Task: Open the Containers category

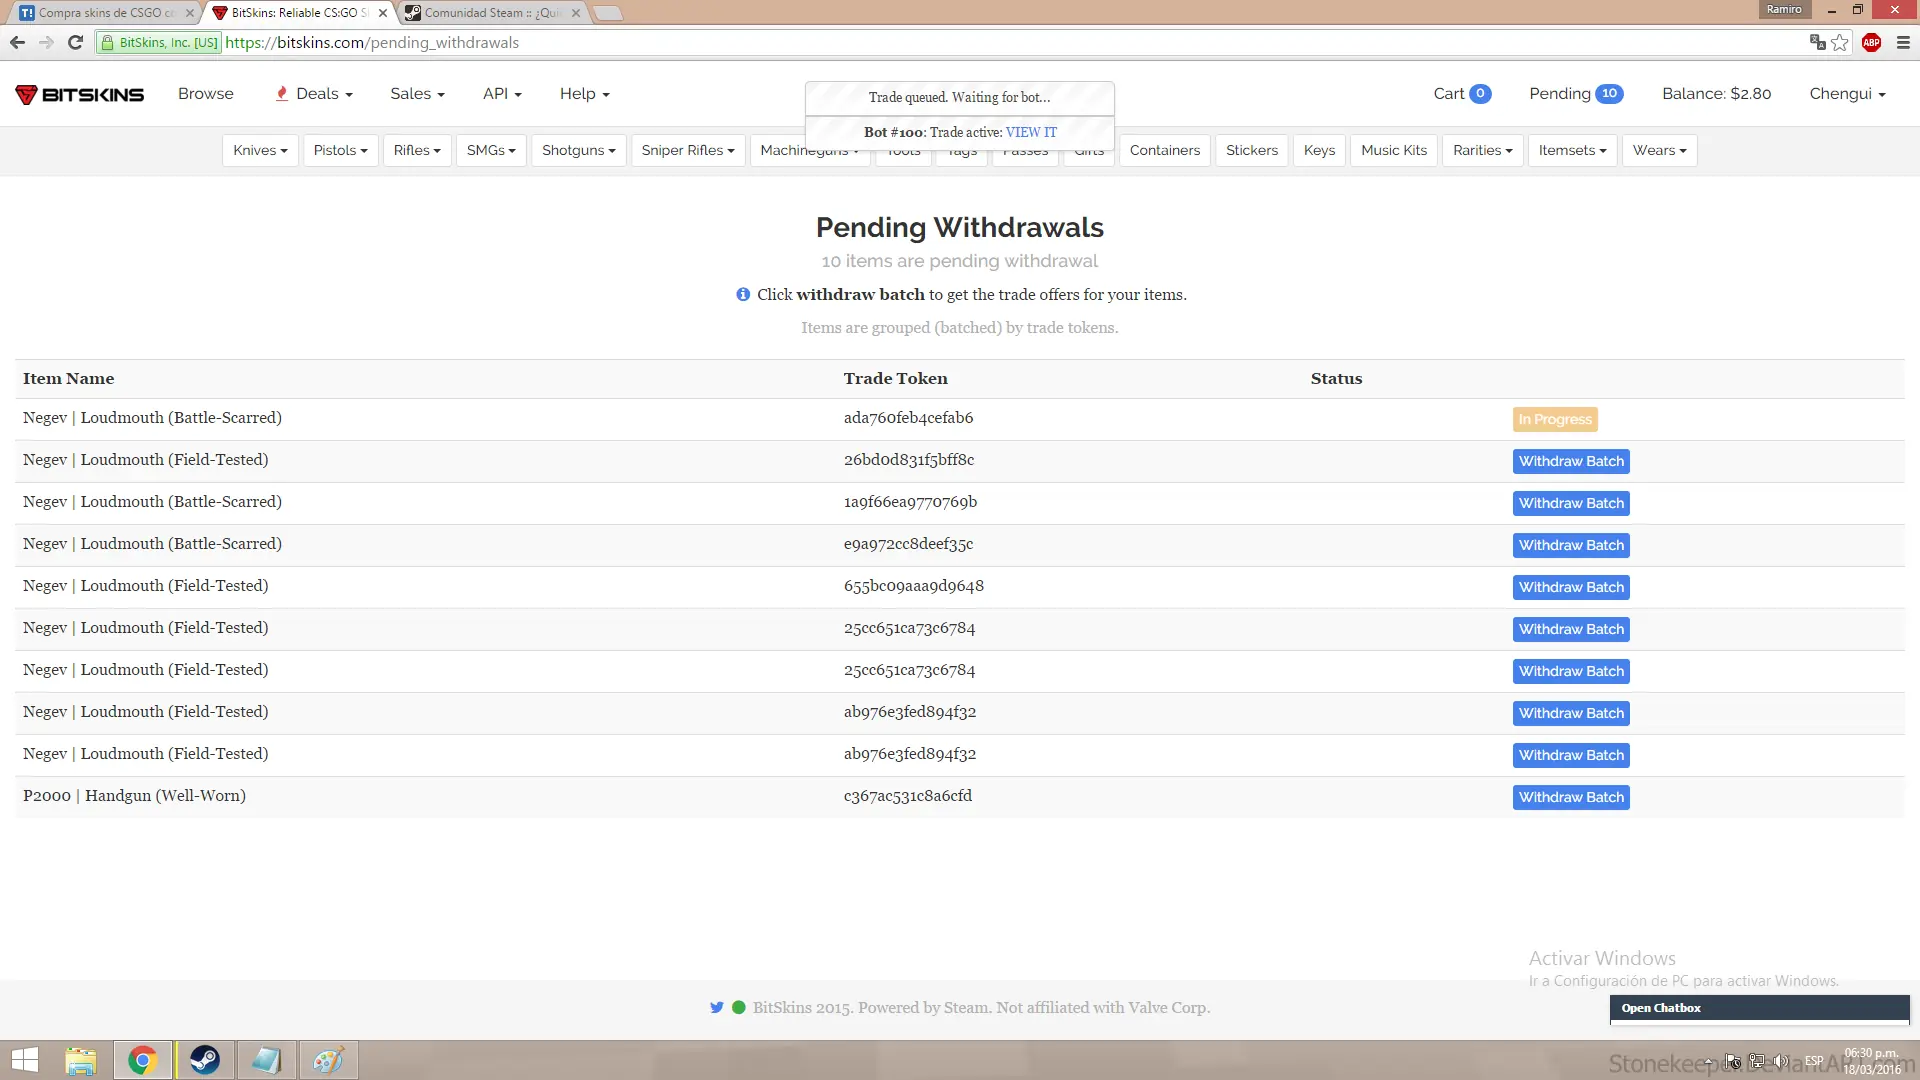Action: pyautogui.click(x=1165, y=150)
